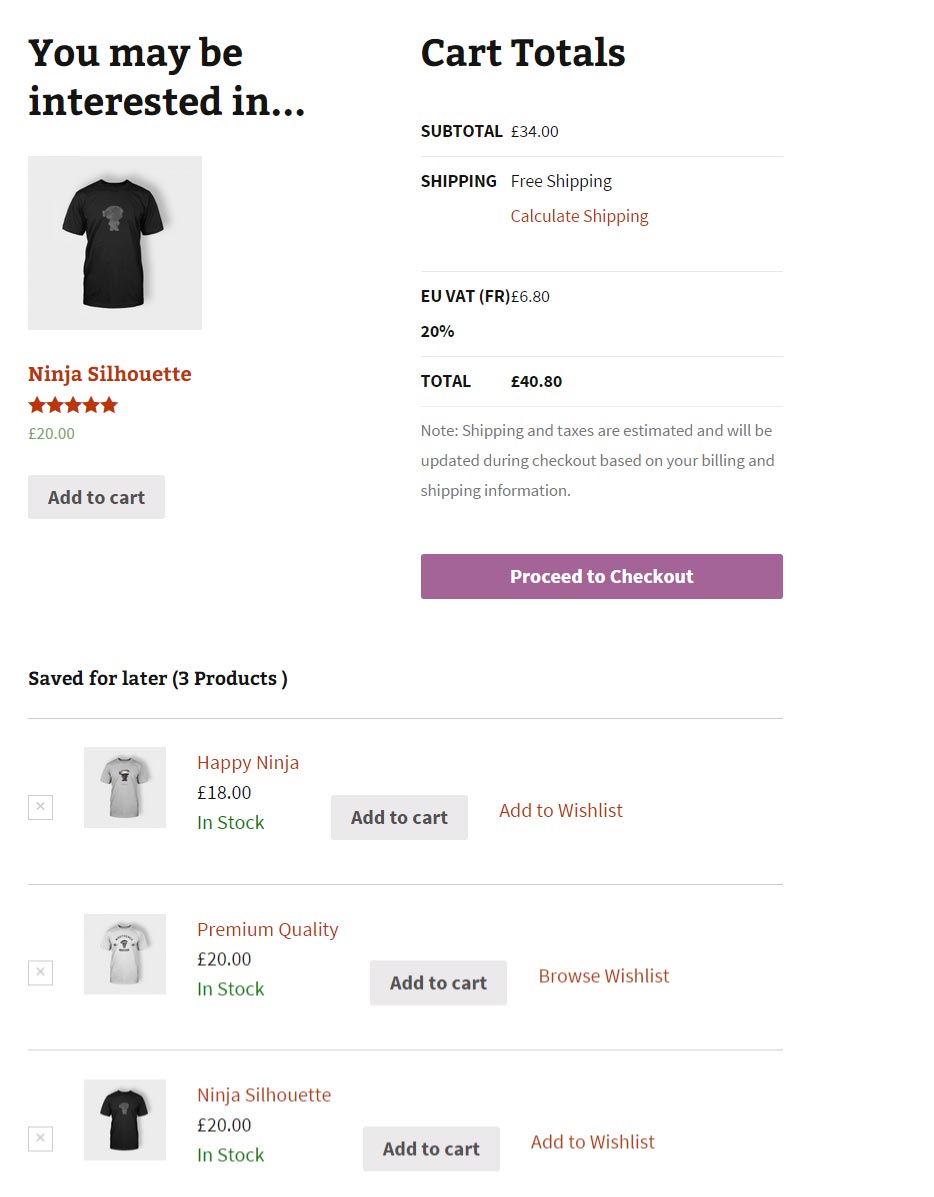Click the Ninja Silhouette star rating
This screenshot has width=934, height=1197.
click(73, 405)
